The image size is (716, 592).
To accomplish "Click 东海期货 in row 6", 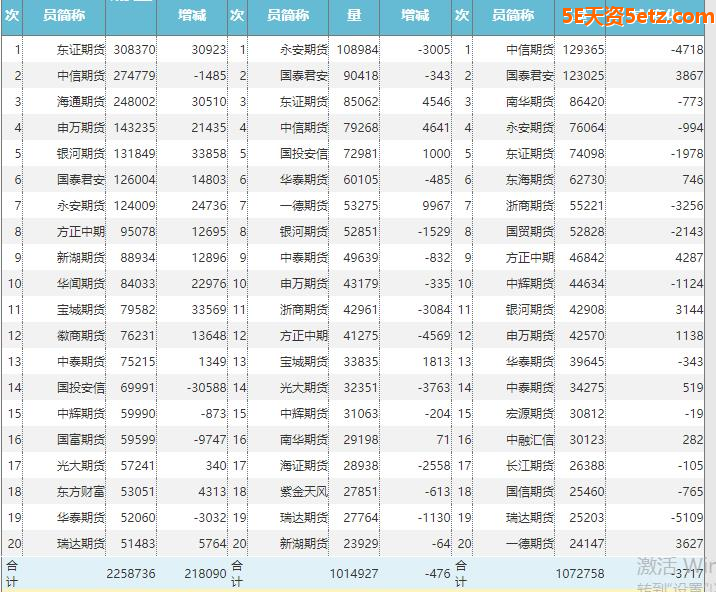I will pyautogui.click(x=530, y=180).
